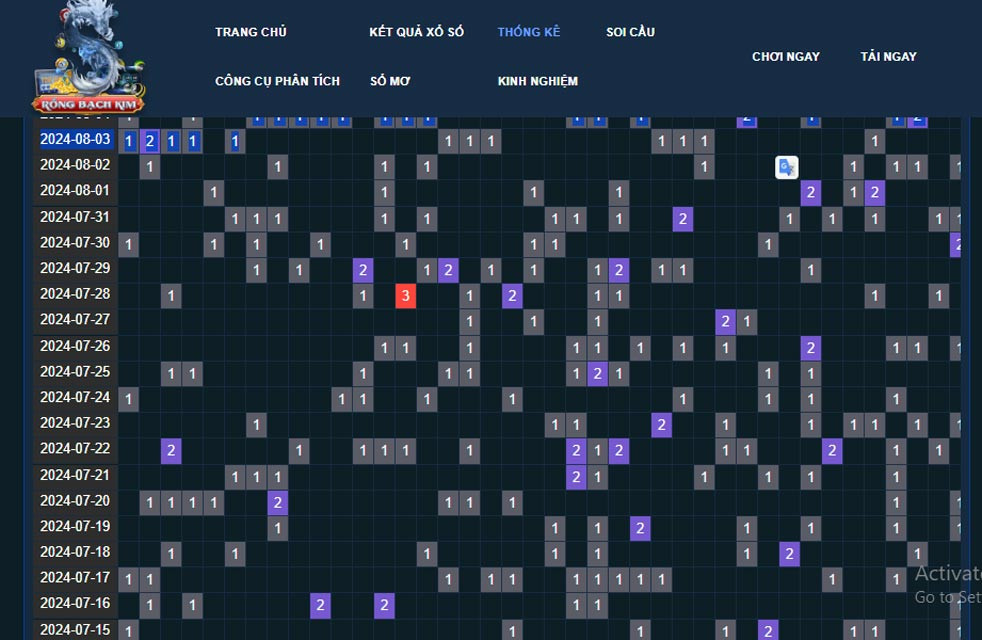The image size is (982, 640).
Task: Select the purple 2 cell in 2024-07-20 row
Action: [277, 502]
